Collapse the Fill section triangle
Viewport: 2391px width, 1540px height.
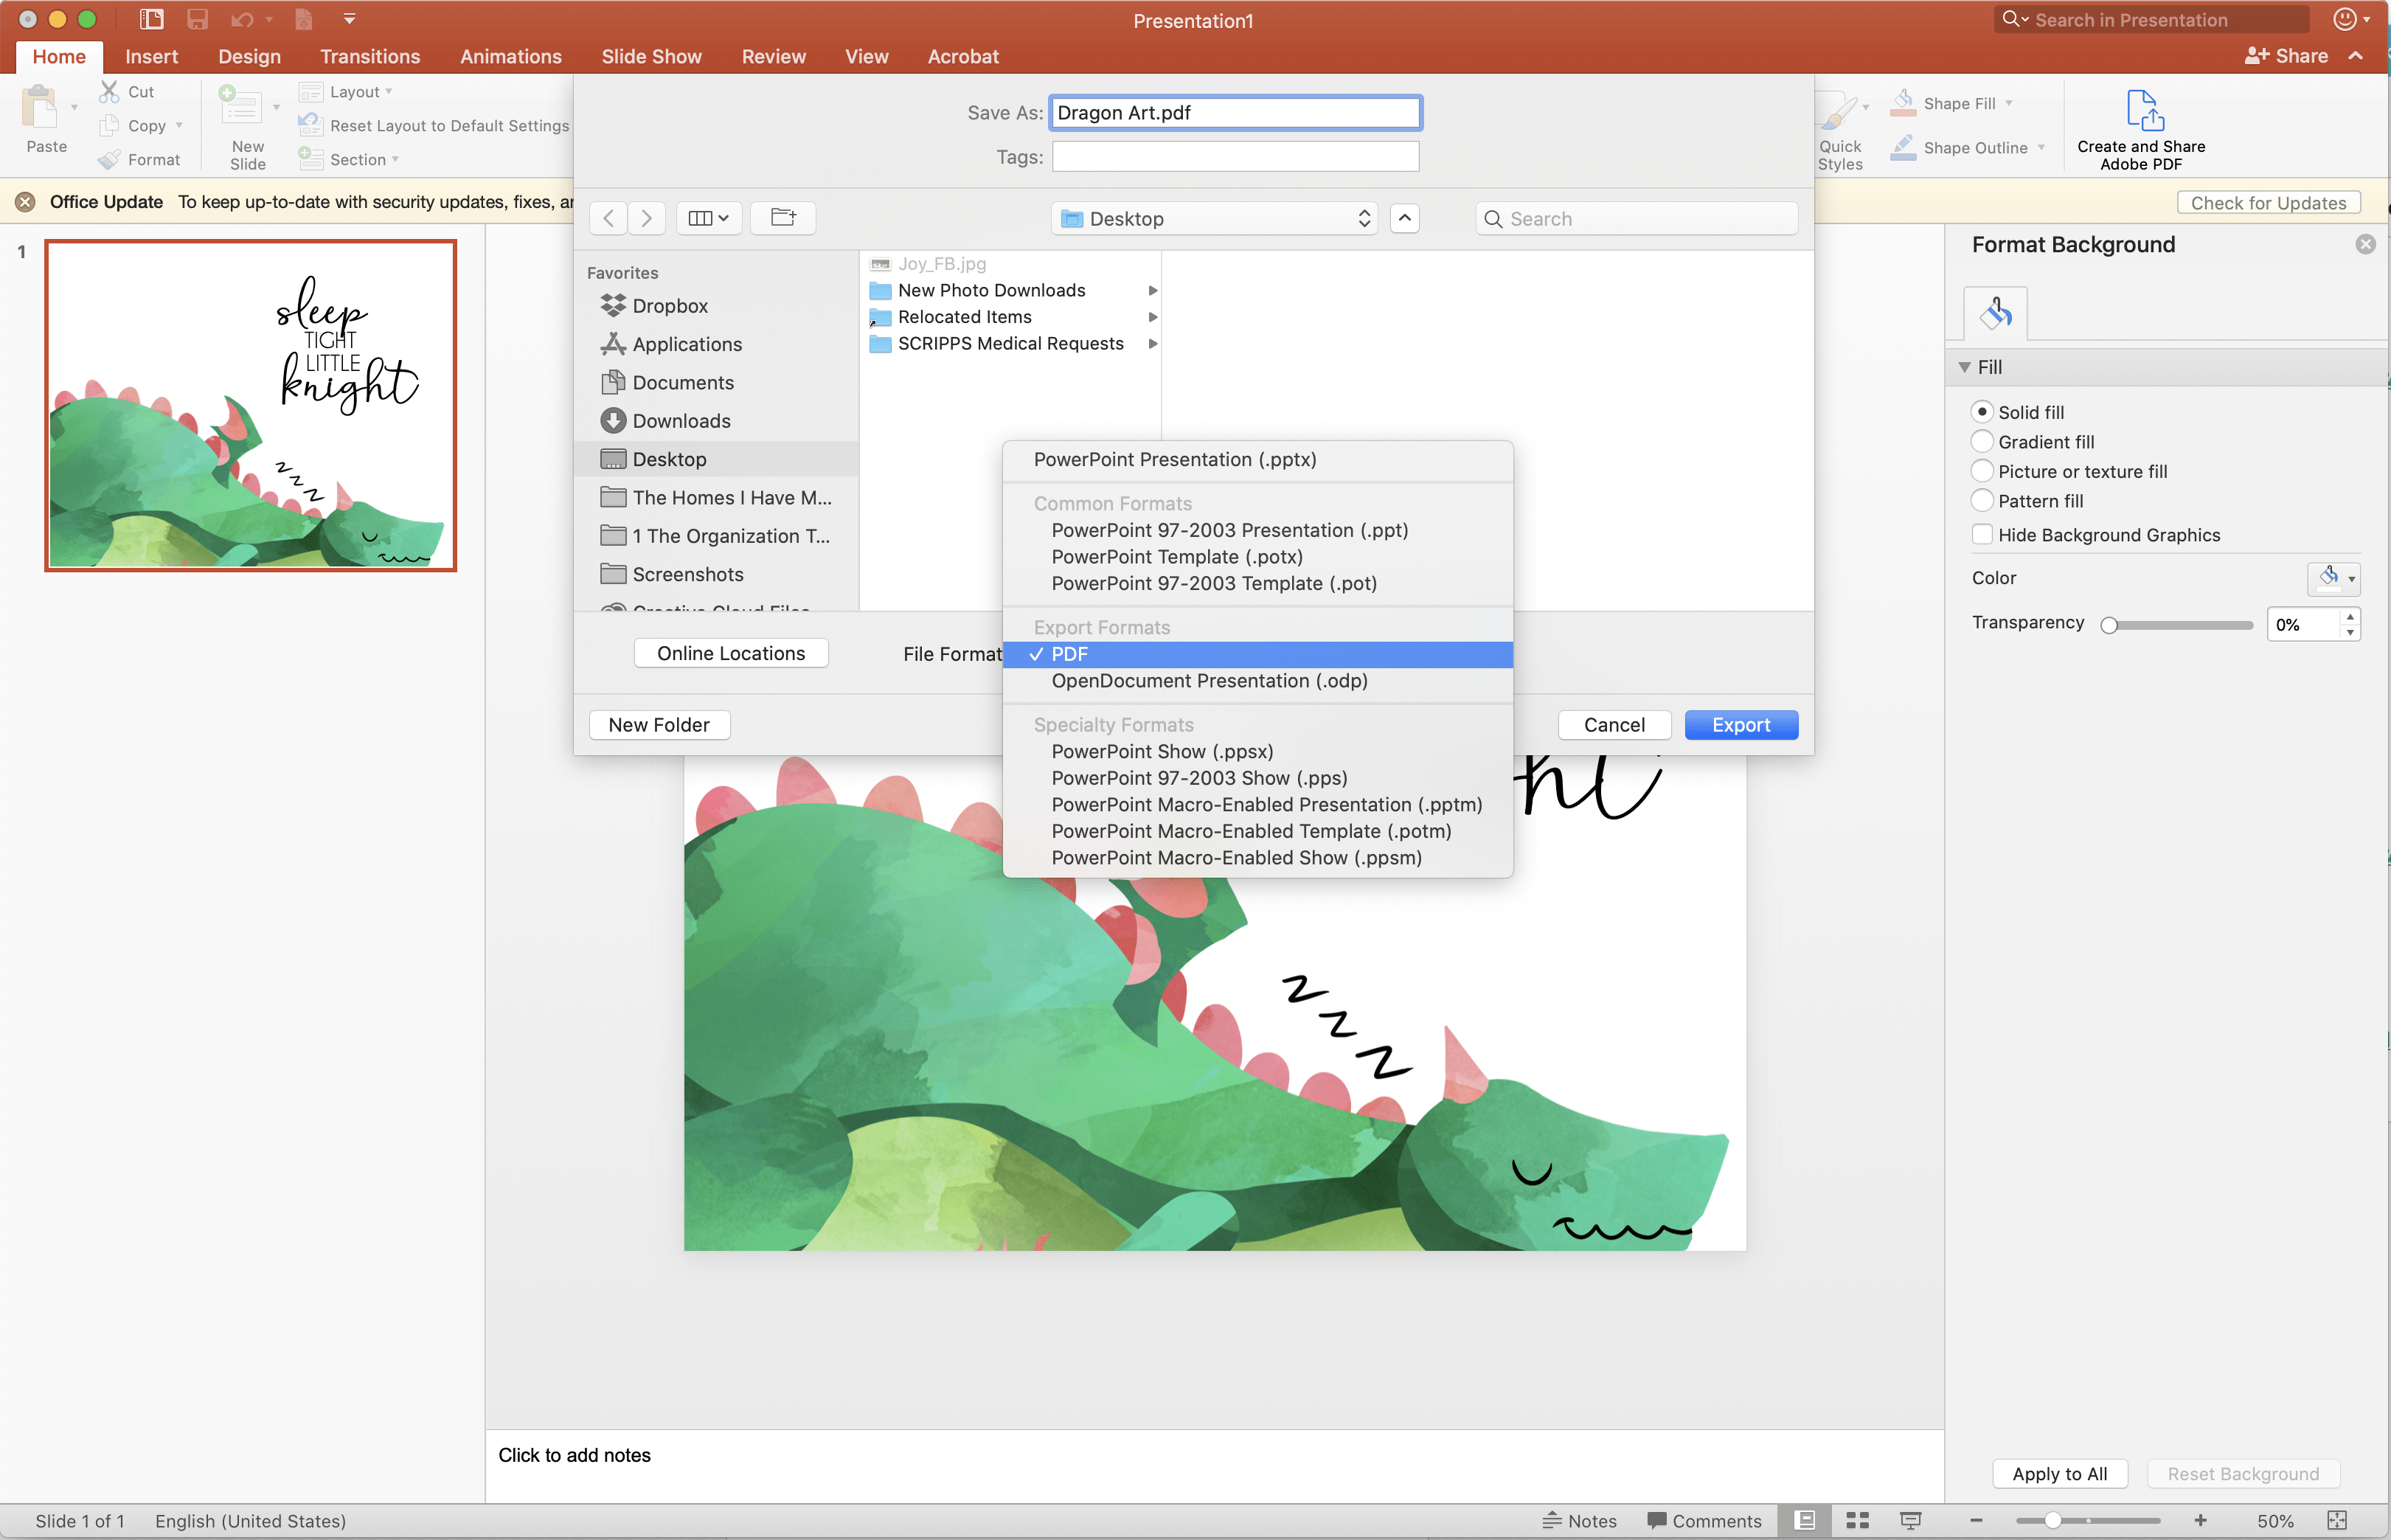(1964, 367)
